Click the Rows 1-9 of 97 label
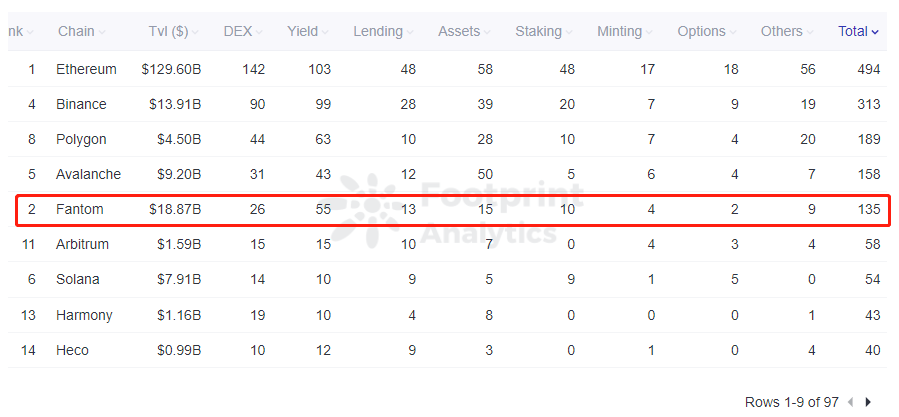 coord(791,402)
